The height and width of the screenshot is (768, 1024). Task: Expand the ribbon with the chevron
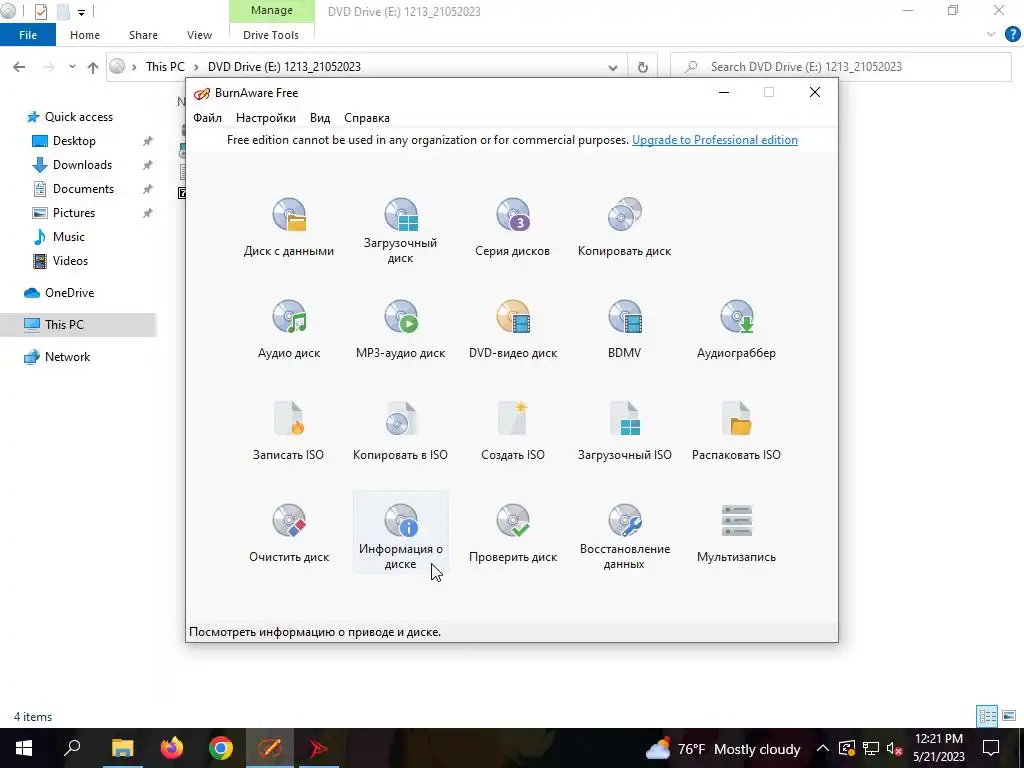pos(991,35)
